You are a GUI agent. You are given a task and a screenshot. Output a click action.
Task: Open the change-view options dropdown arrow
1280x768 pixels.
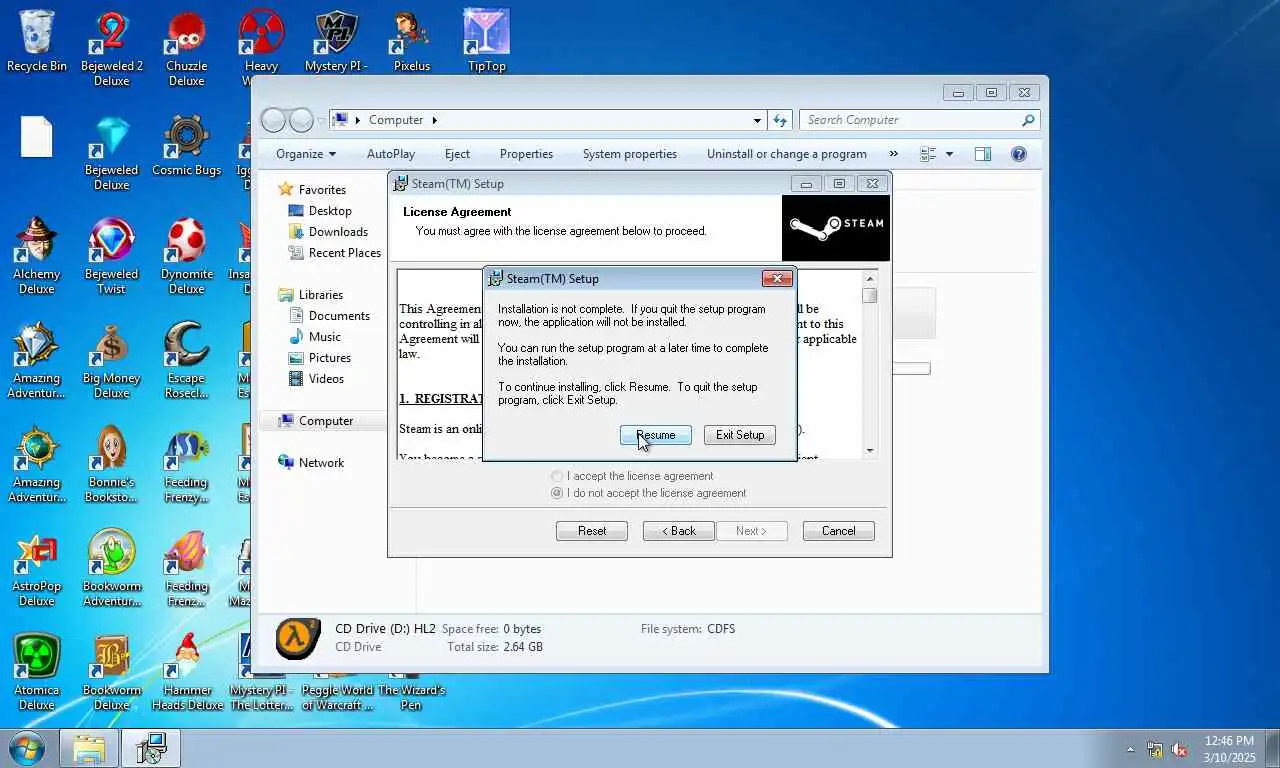949,154
